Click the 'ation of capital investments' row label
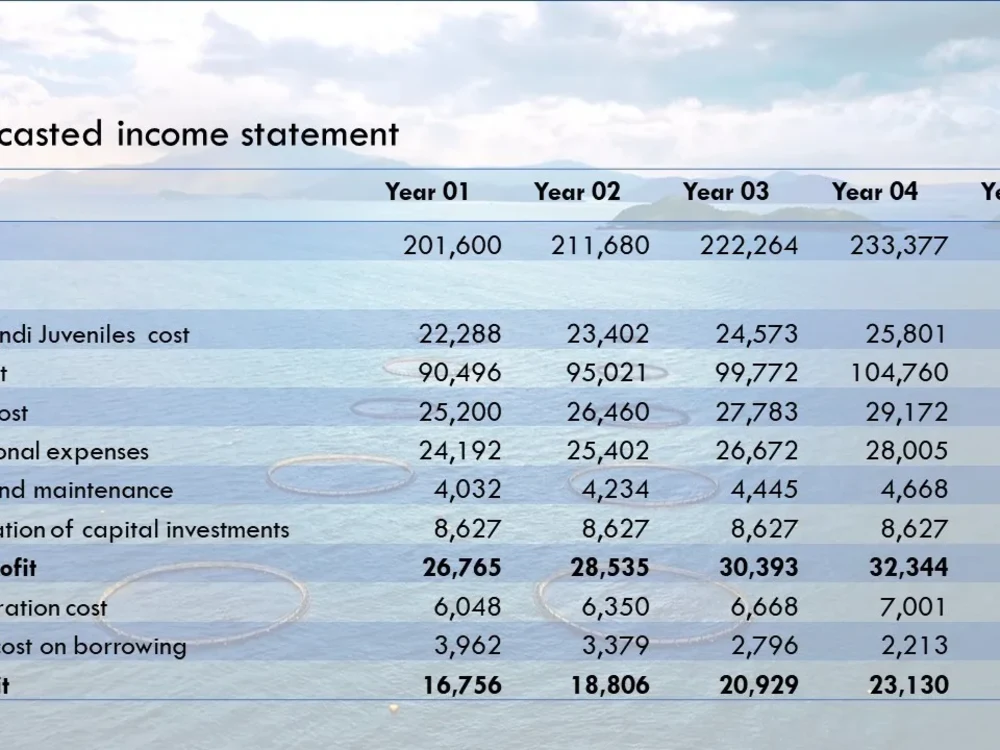 pyautogui.click(x=144, y=530)
